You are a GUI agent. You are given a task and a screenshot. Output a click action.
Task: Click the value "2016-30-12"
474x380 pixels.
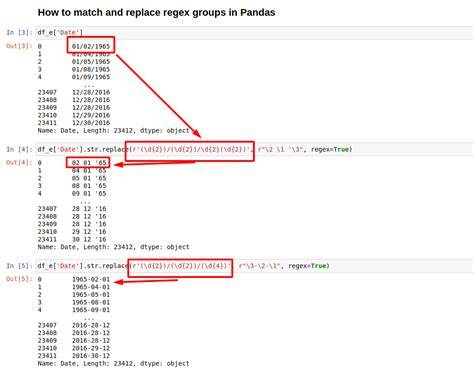(x=91, y=356)
